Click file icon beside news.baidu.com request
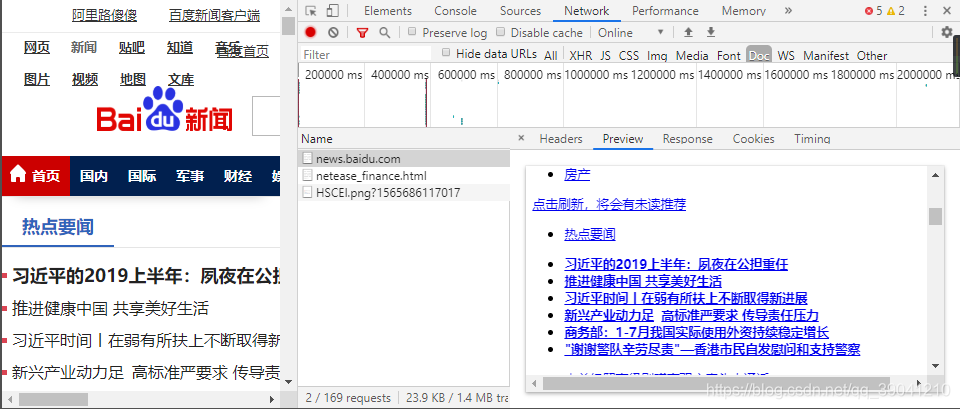The height and width of the screenshot is (409, 960). click(307, 159)
